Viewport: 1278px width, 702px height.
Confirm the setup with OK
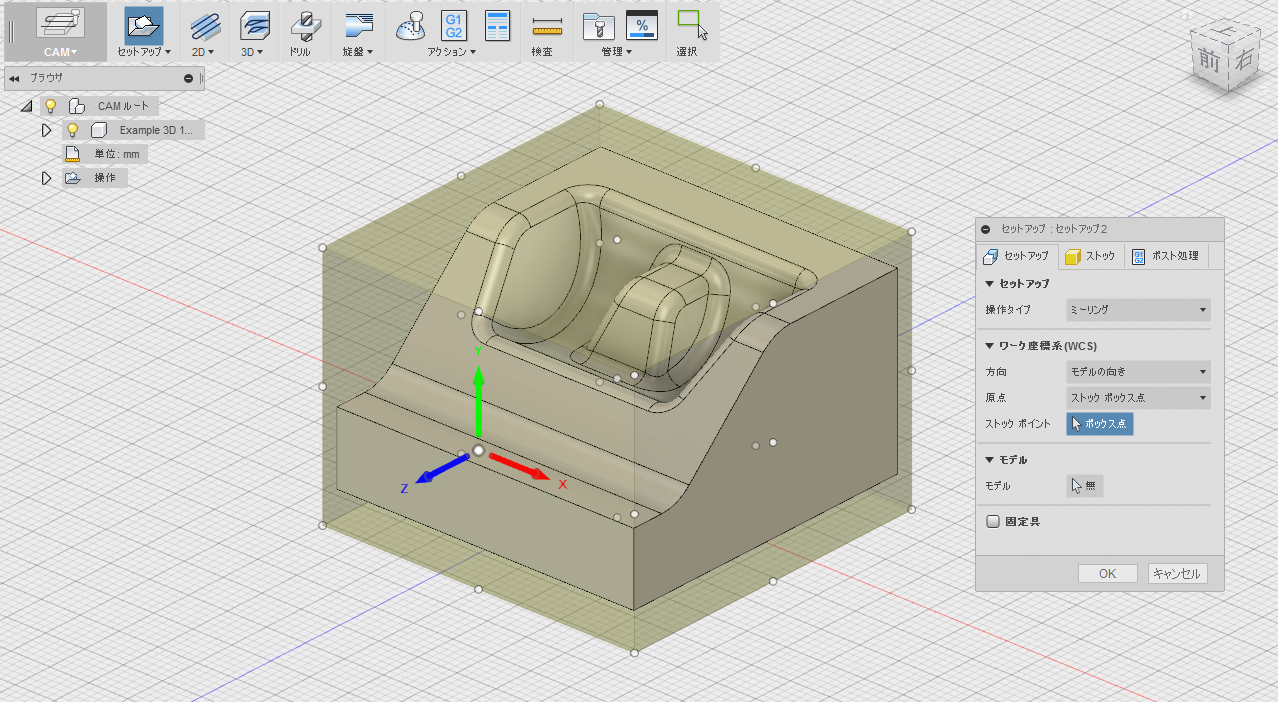coord(1107,573)
